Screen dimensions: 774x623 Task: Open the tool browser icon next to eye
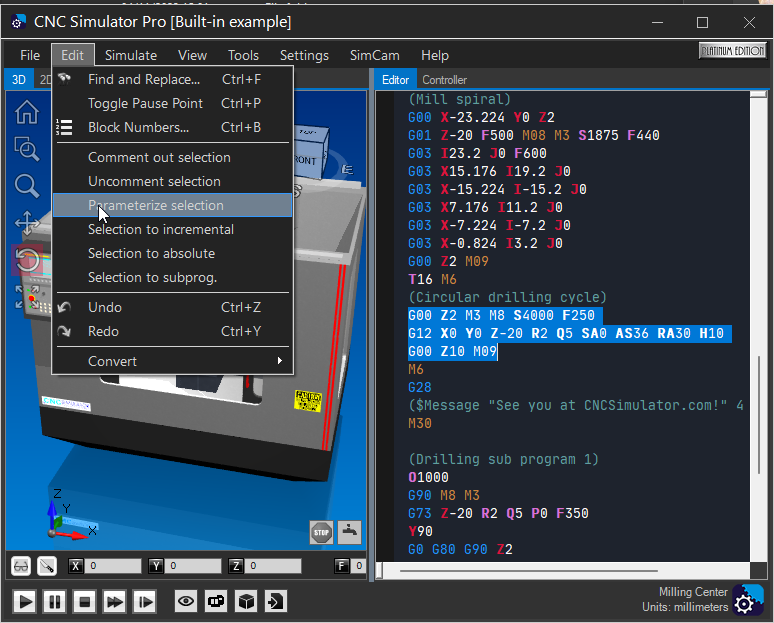tap(216, 601)
